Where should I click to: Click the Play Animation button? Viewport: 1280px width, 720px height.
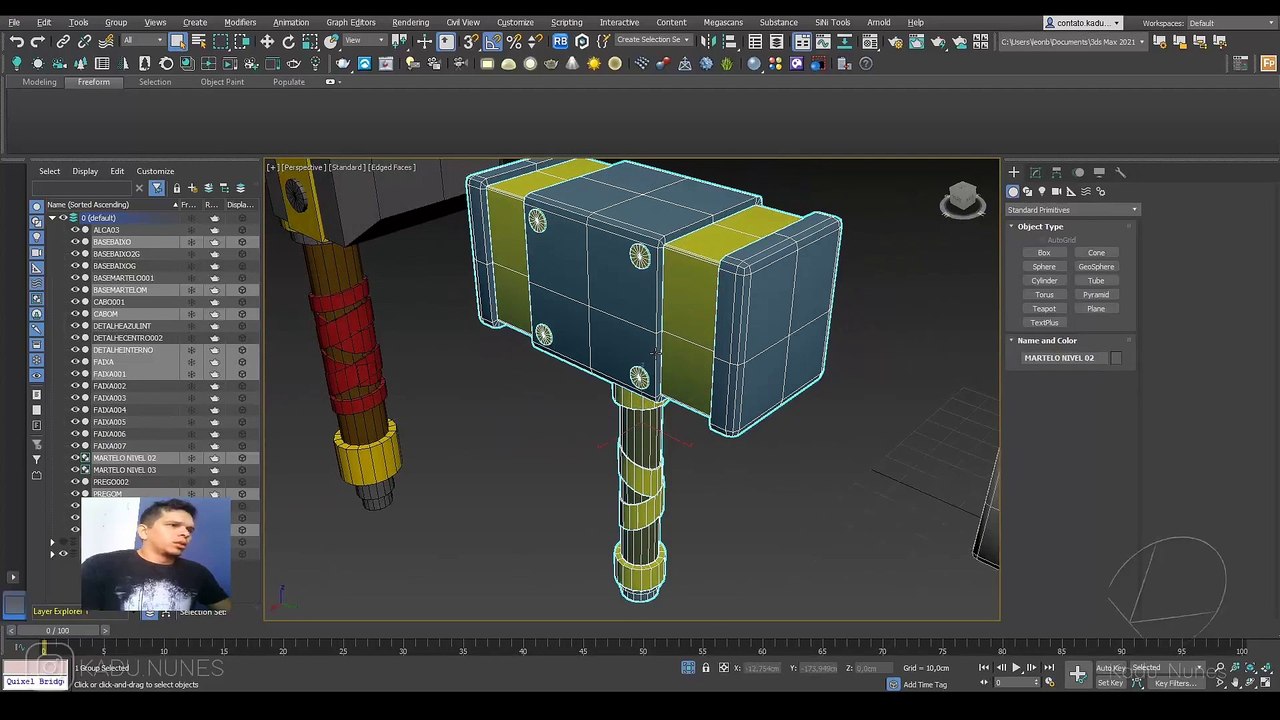tap(1016, 668)
